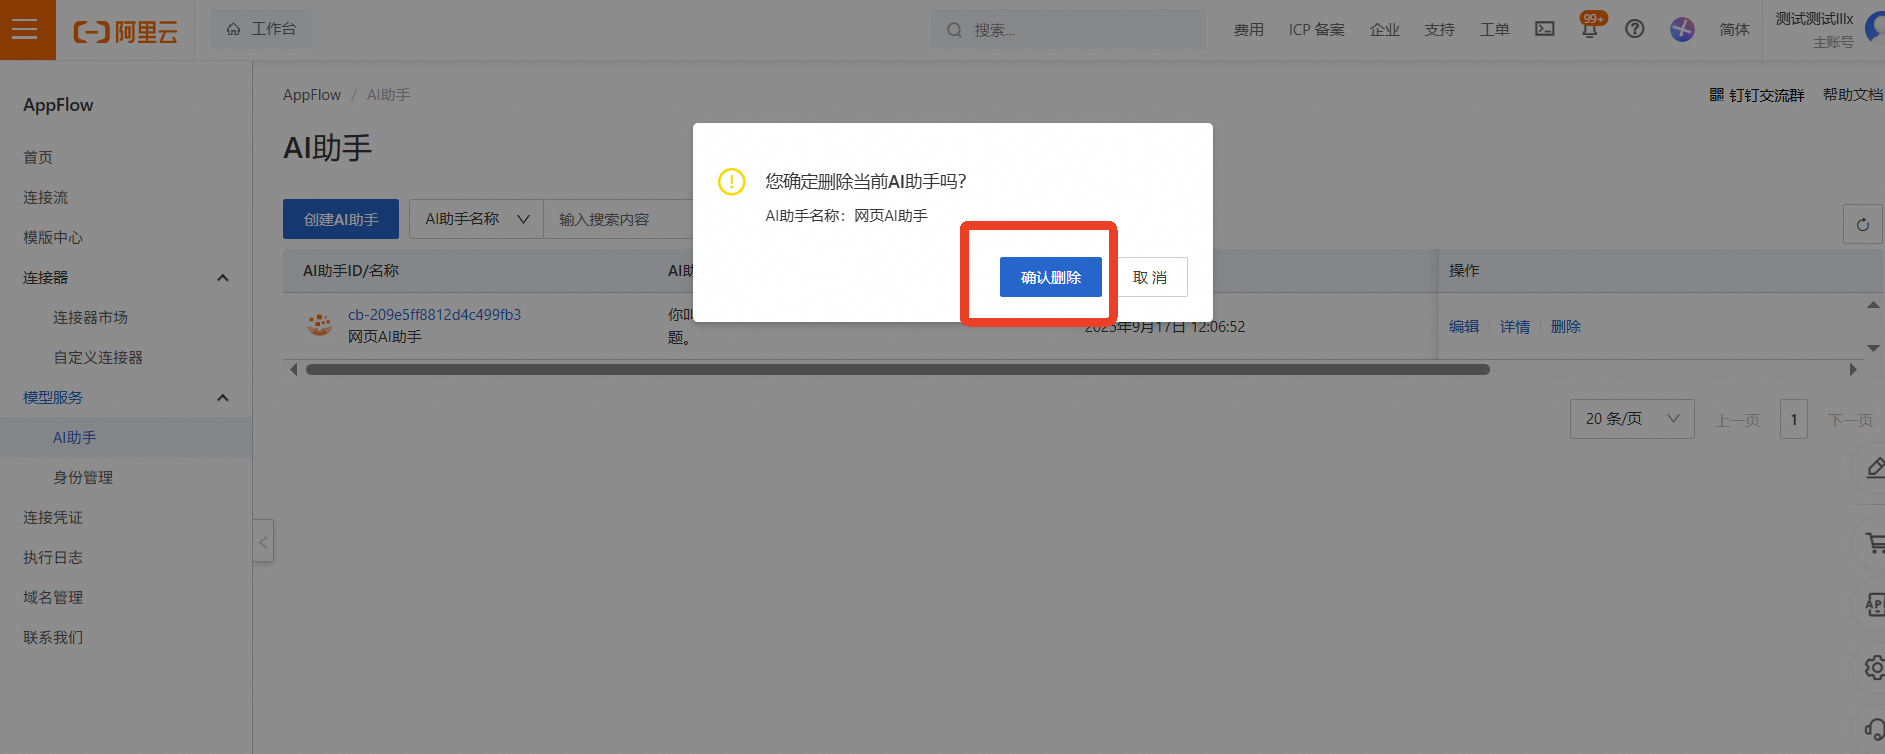Click the operations column scroll up arrow

pyautogui.click(x=1873, y=305)
